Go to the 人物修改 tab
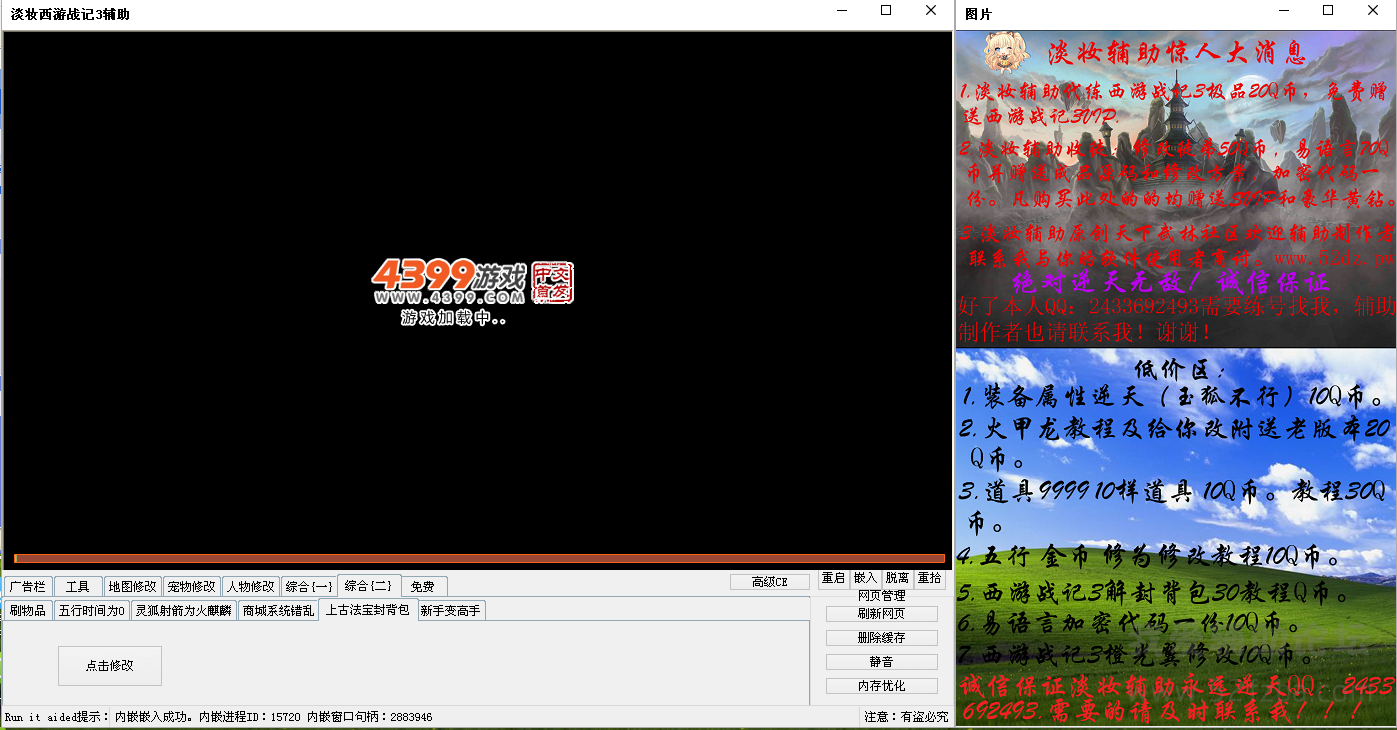This screenshot has height=730, width=1397. (250, 586)
